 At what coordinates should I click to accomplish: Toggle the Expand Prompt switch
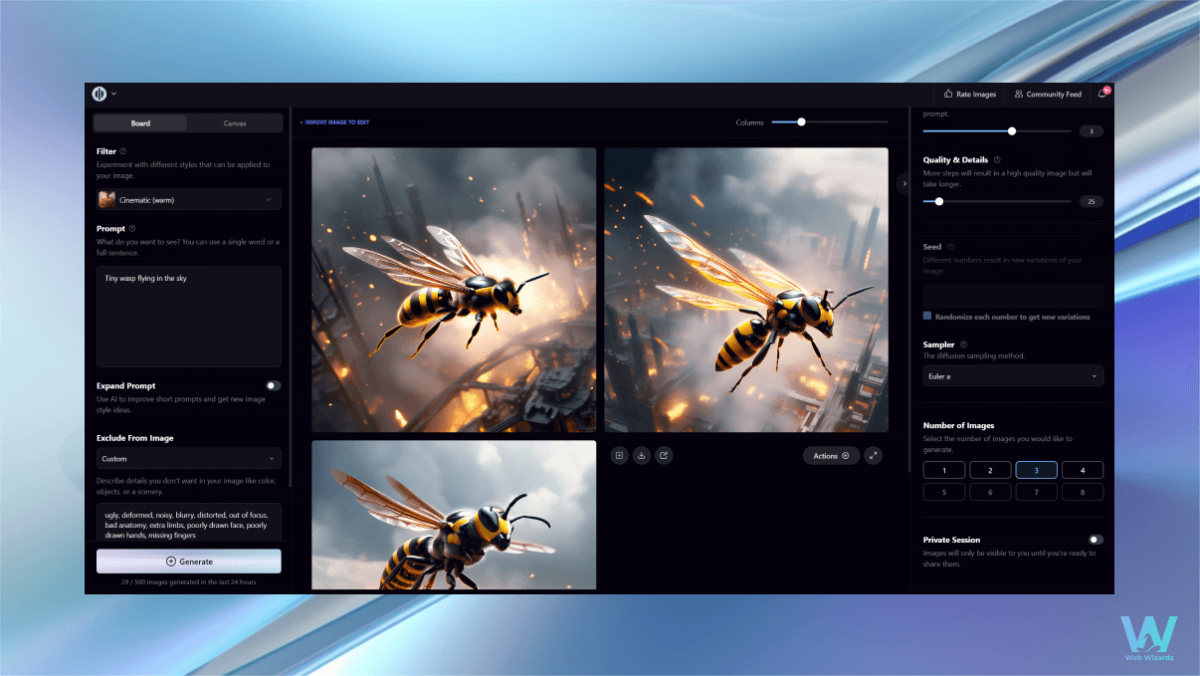click(x=273, y=385)
